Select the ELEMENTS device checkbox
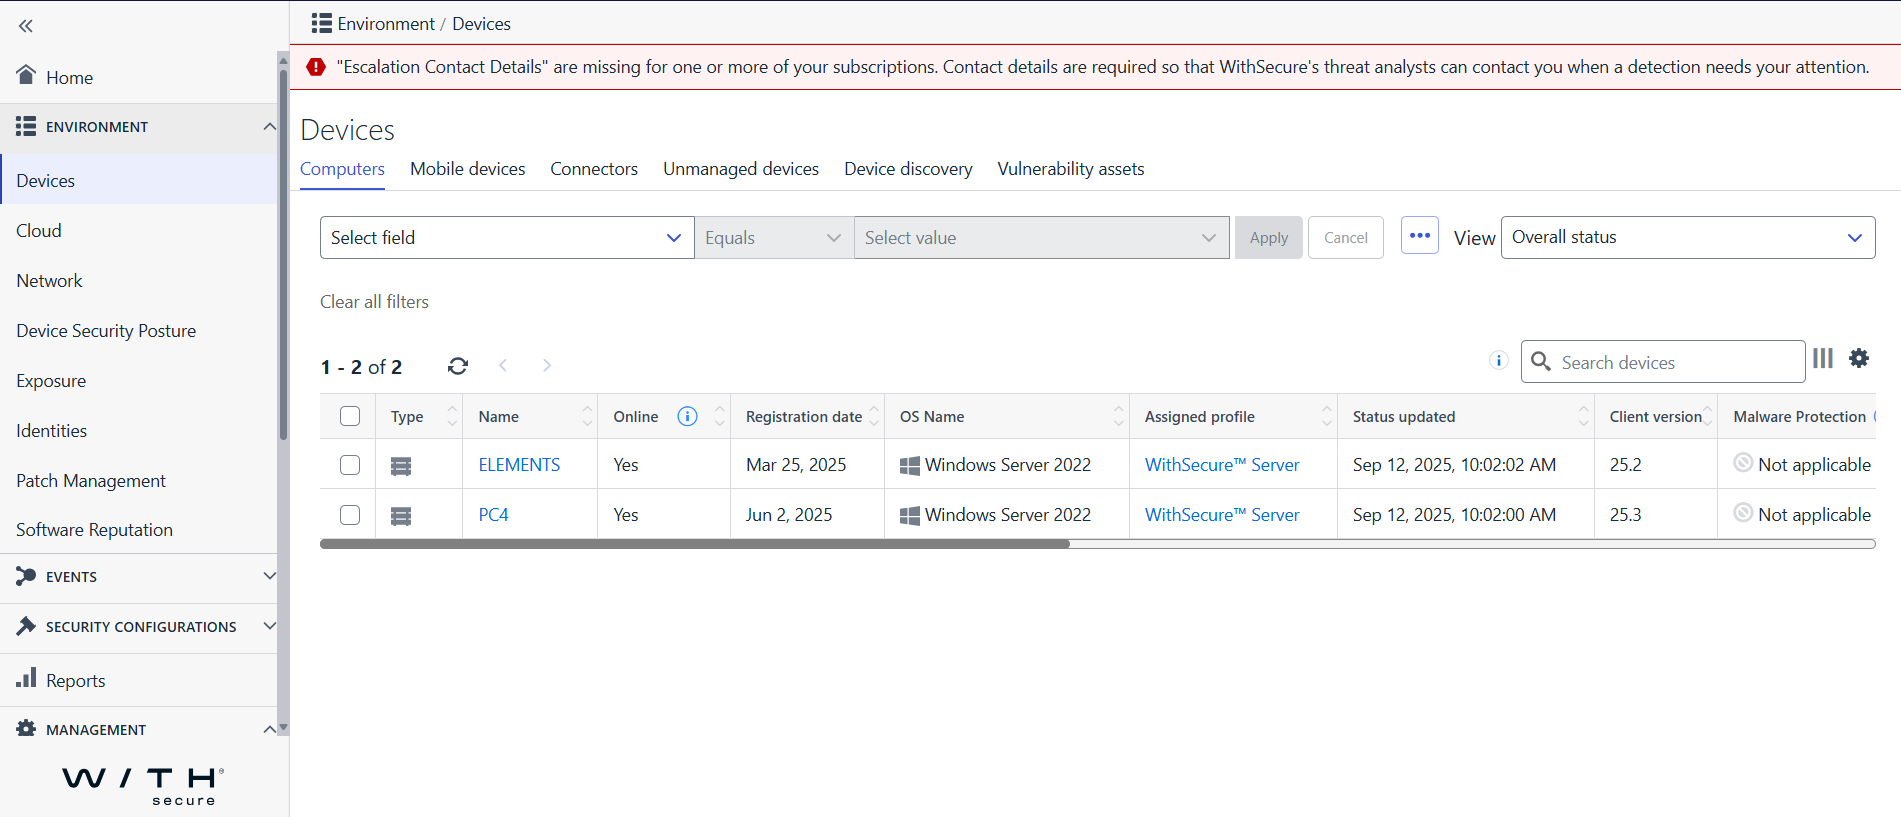 click(350, 465)
